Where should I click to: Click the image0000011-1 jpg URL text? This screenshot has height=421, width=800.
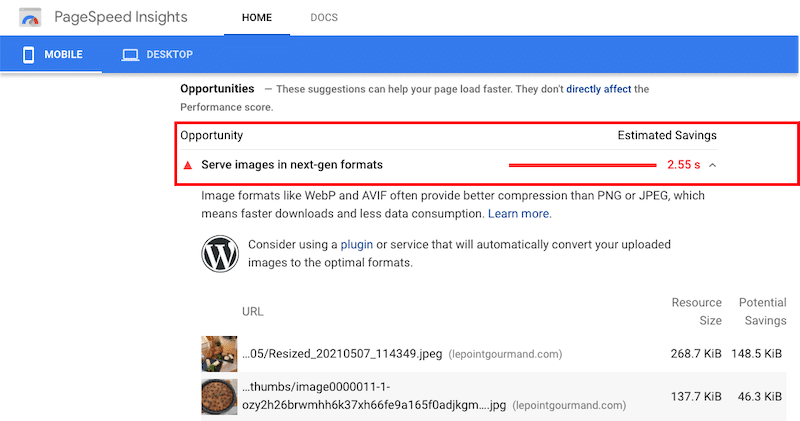click(x=374, y=396)
